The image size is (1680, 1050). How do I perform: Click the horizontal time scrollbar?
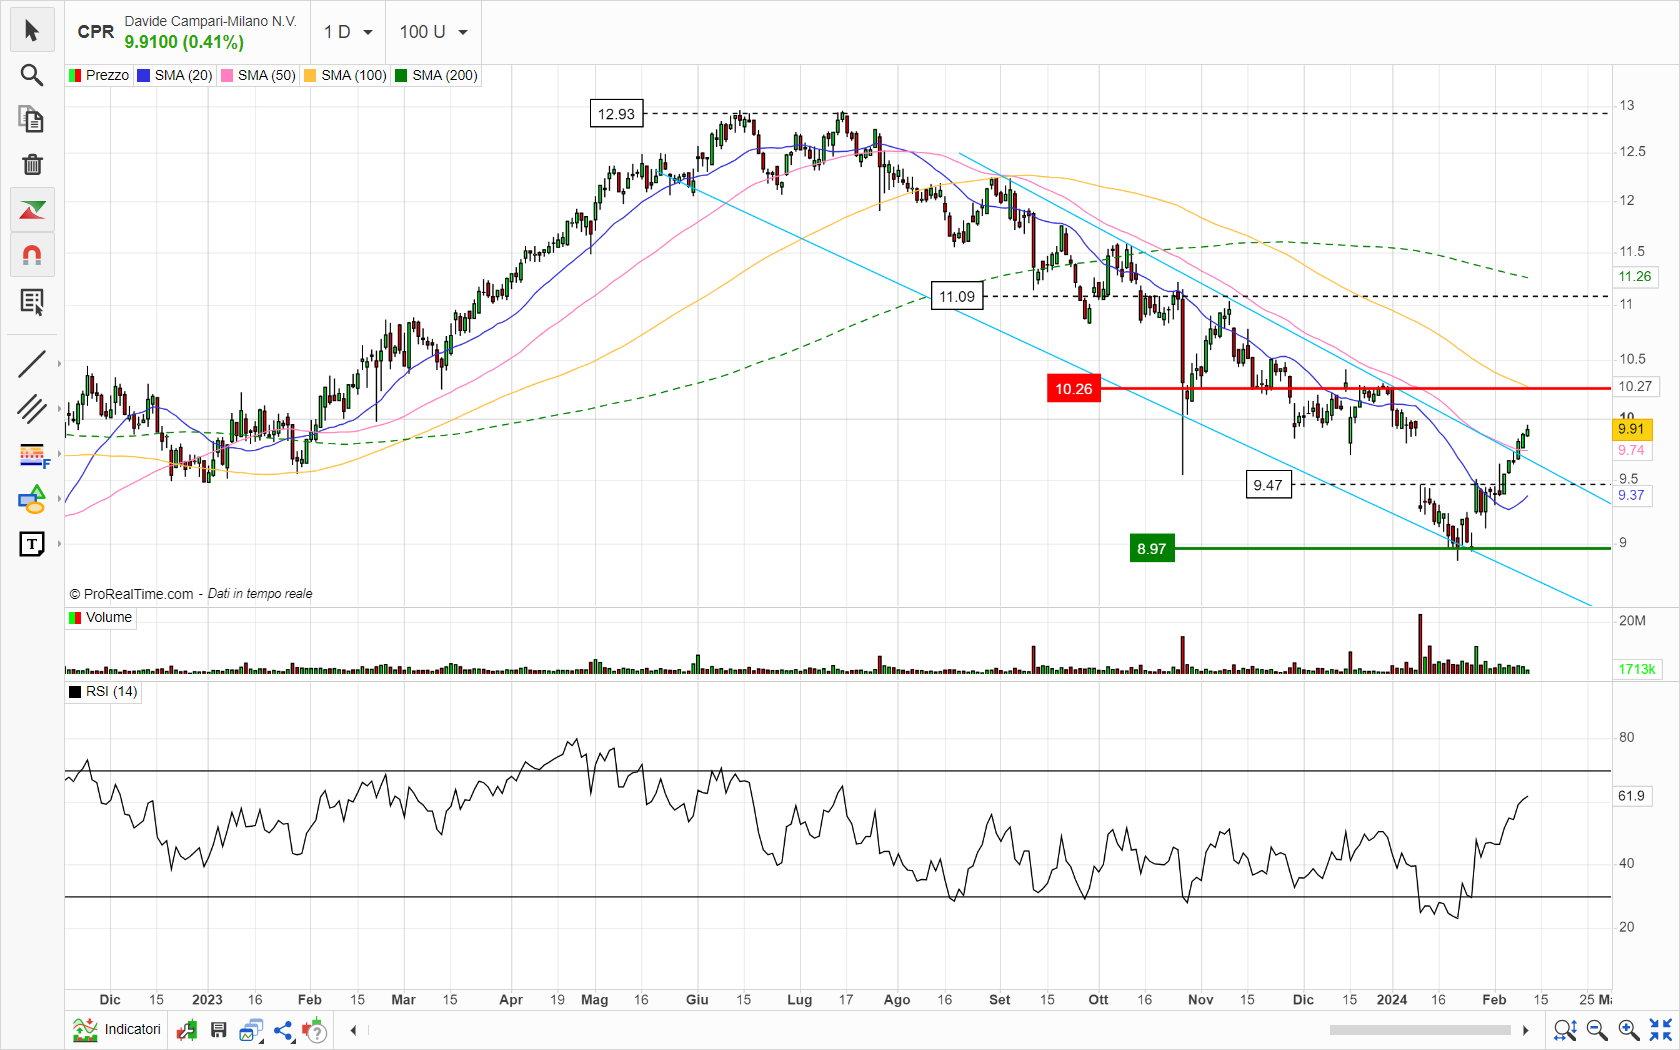(1420, 1030)
